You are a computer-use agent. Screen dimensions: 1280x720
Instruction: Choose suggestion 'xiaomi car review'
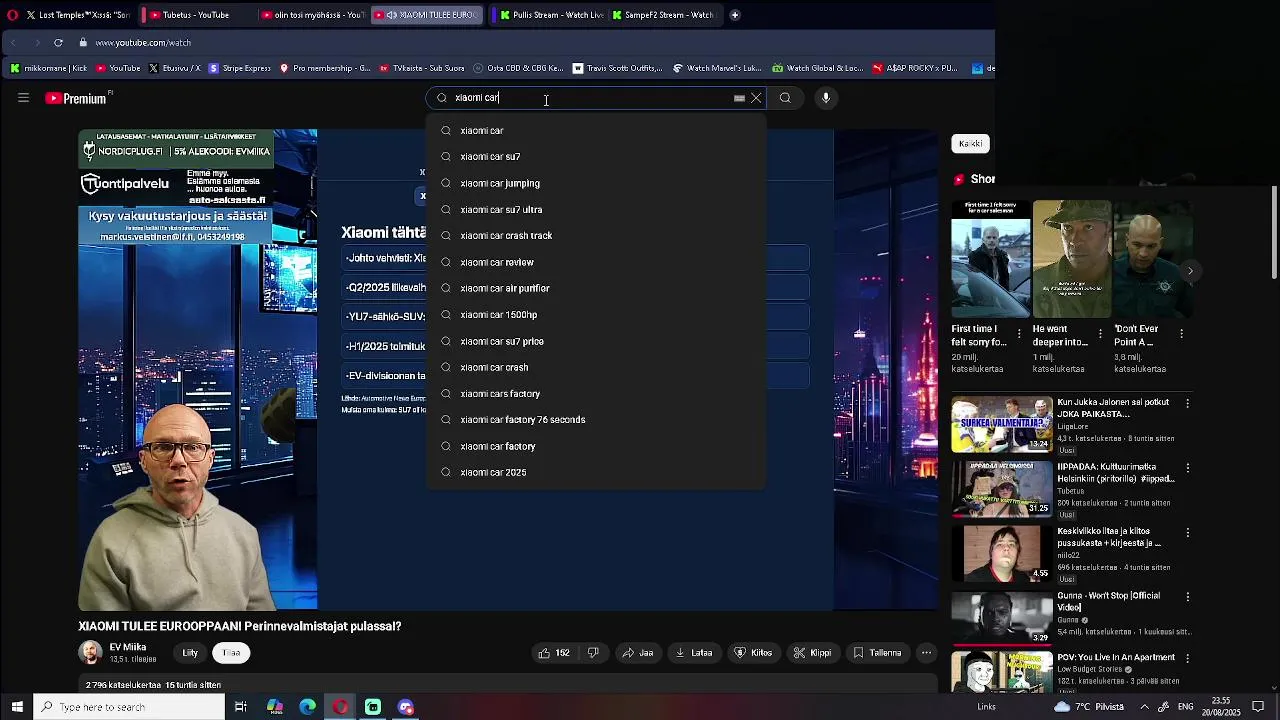click(x=596, y=262)
